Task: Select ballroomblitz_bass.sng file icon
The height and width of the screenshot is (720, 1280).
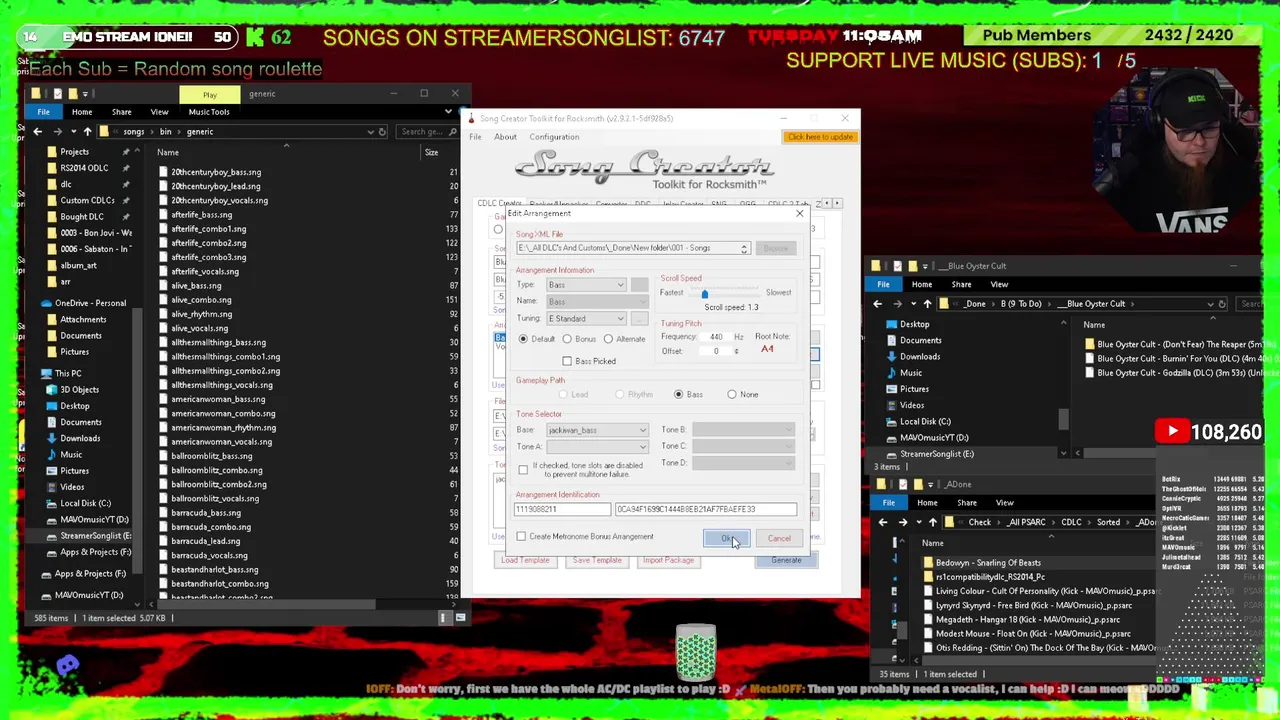Action: click(165, 456)
